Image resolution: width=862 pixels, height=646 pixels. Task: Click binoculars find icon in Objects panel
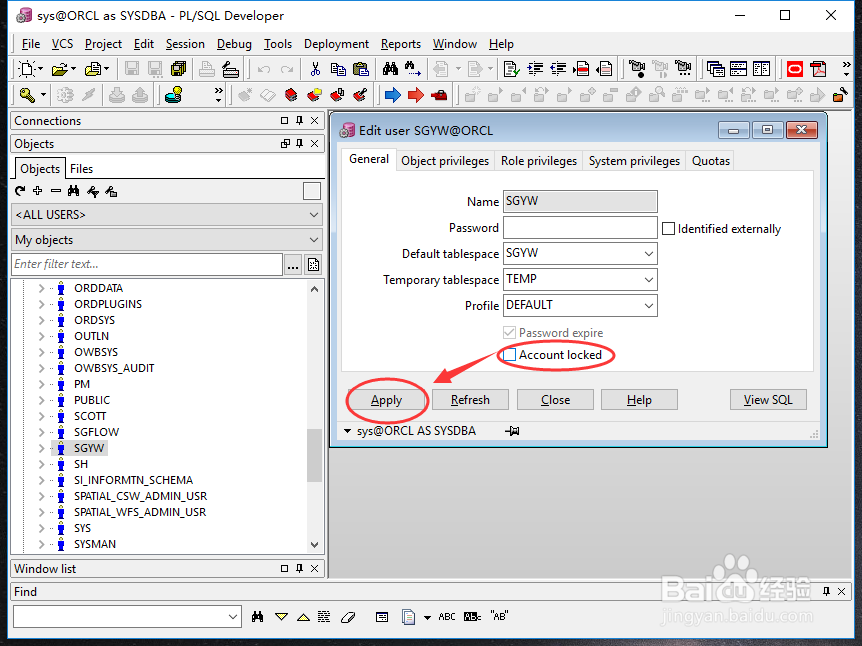point(73,191)
